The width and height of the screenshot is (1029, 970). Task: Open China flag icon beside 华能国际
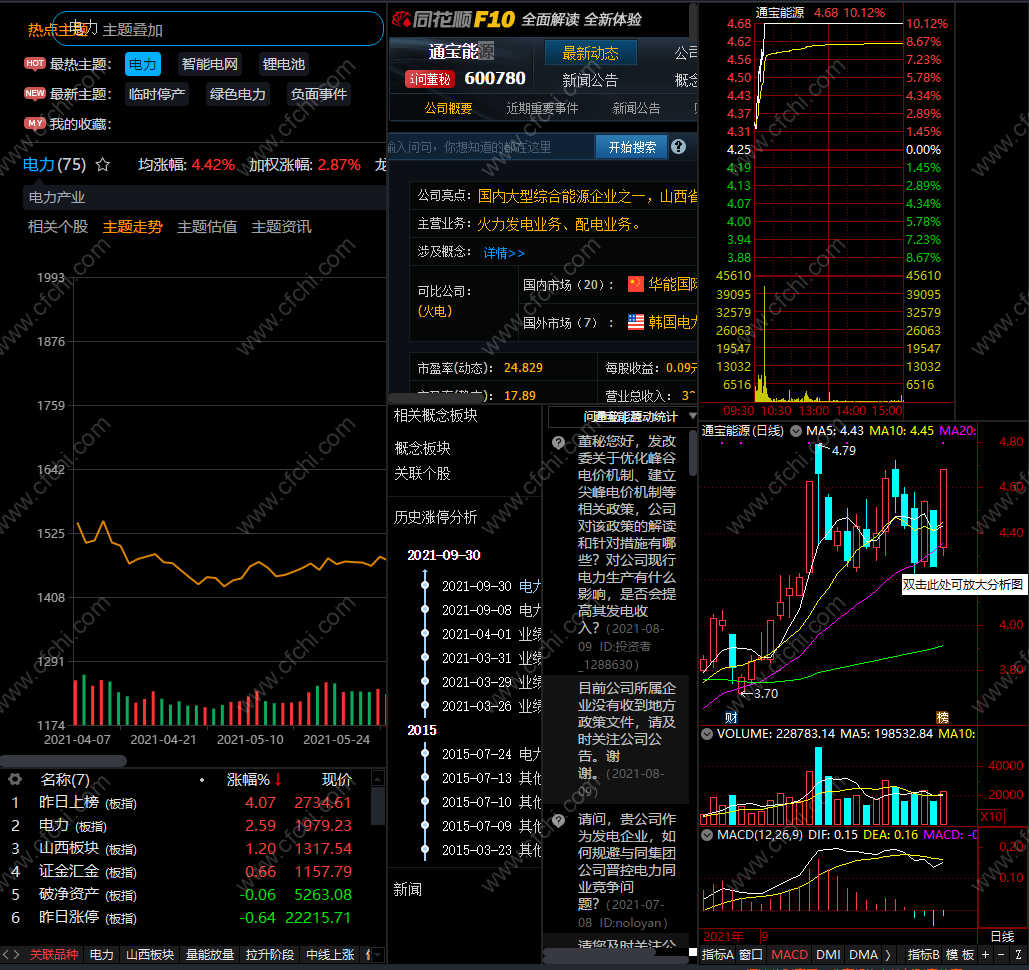tap(636, 284)
